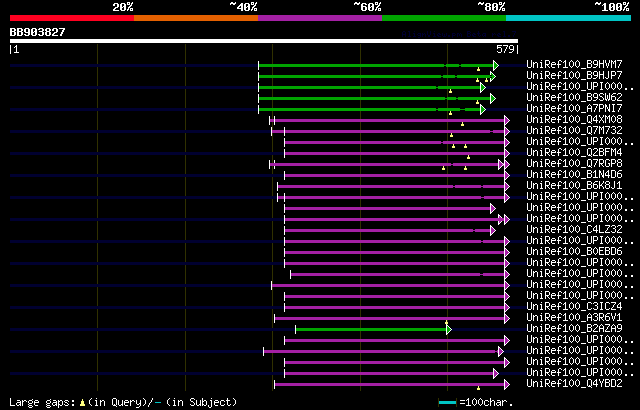Click the purple alignment bar for Q2BFM4
The width and height of the screenshot is (640, 410).
point(395,153)
